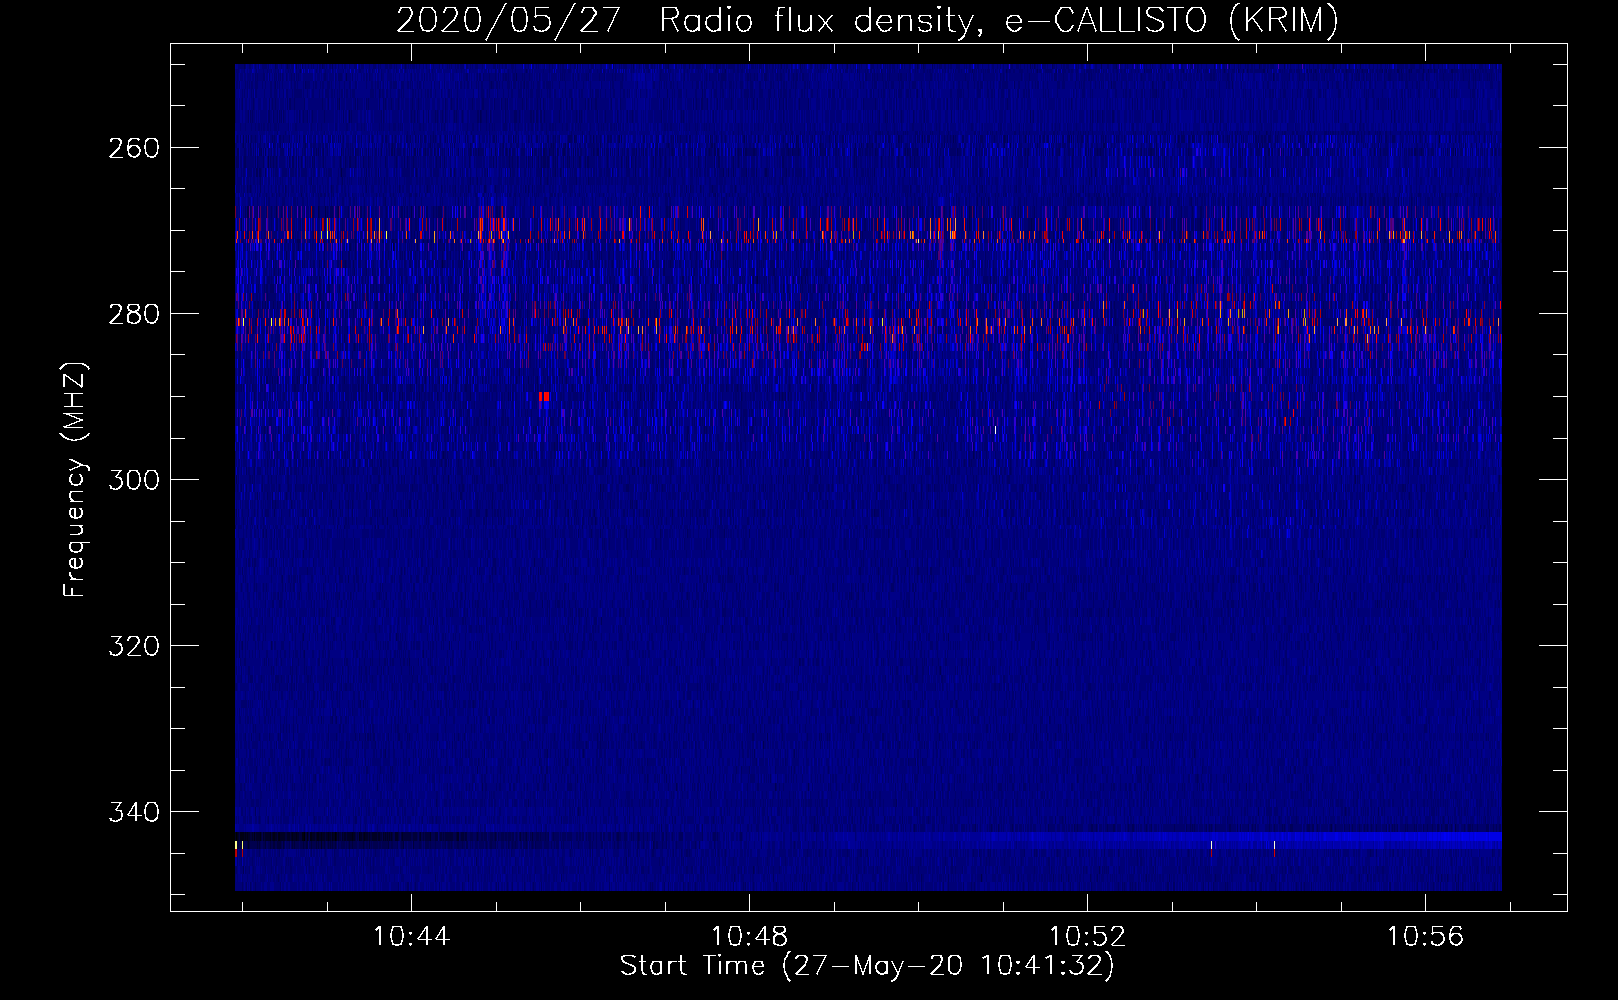This screenshot has height=1000, width=1618.
Task: Click the red square spot near 290 MHz
Action: [x=544, y=397]
